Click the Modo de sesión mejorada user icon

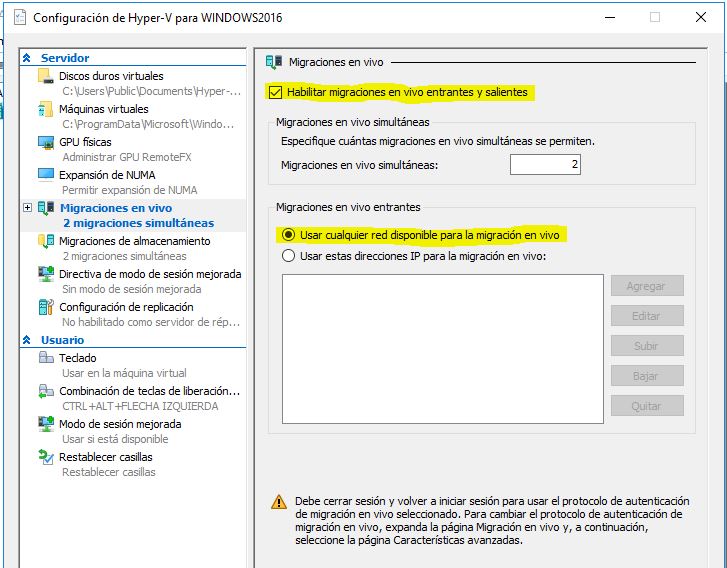click(x=45, y=424)
